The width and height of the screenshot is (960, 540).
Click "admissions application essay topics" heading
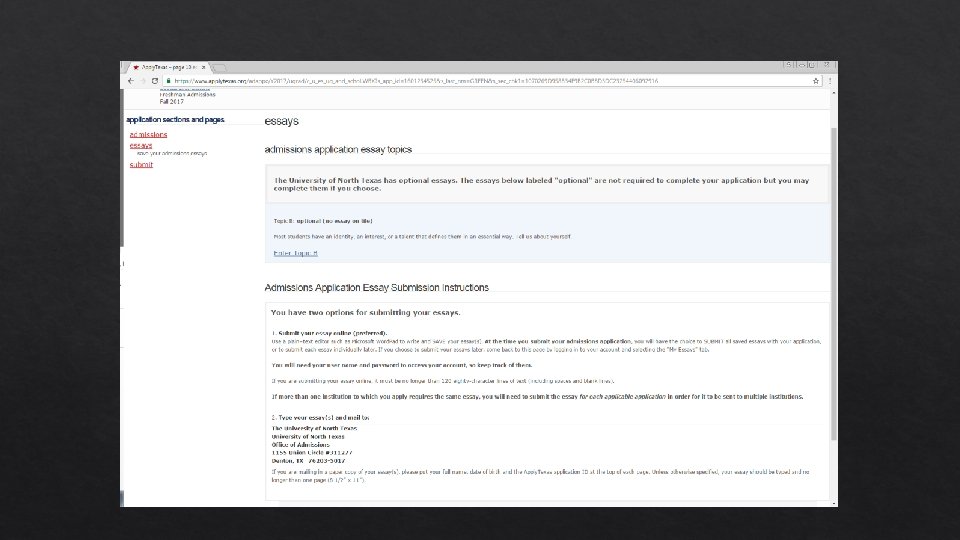338,149
